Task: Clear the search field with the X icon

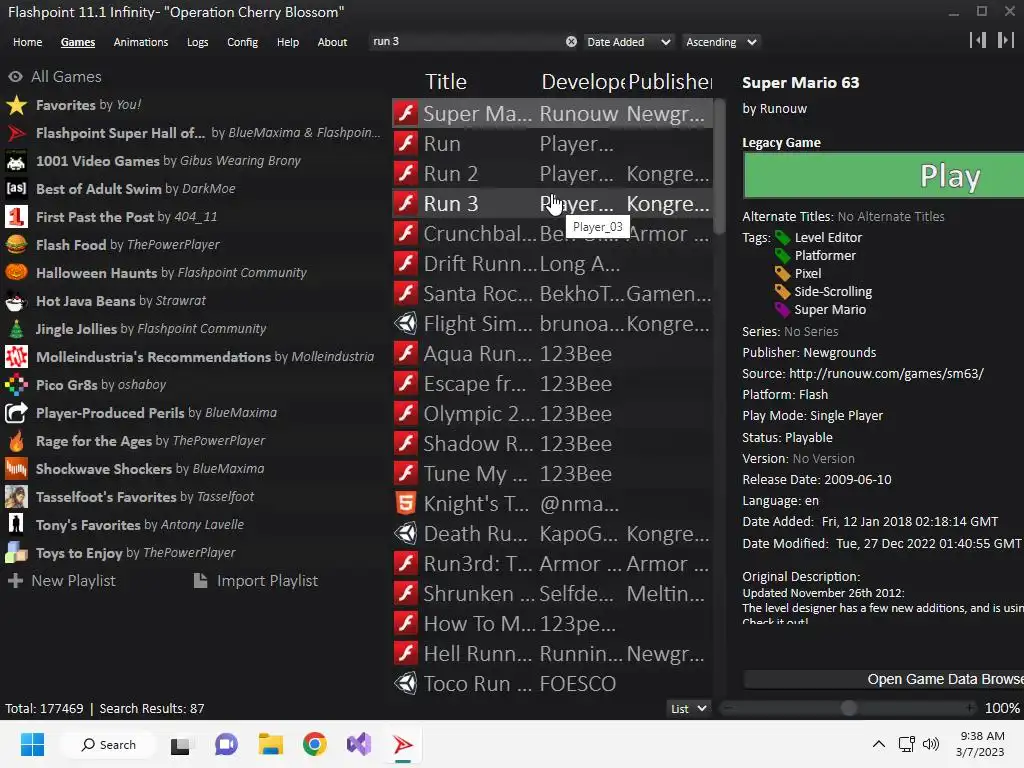Action: click(x=571, y=42)
